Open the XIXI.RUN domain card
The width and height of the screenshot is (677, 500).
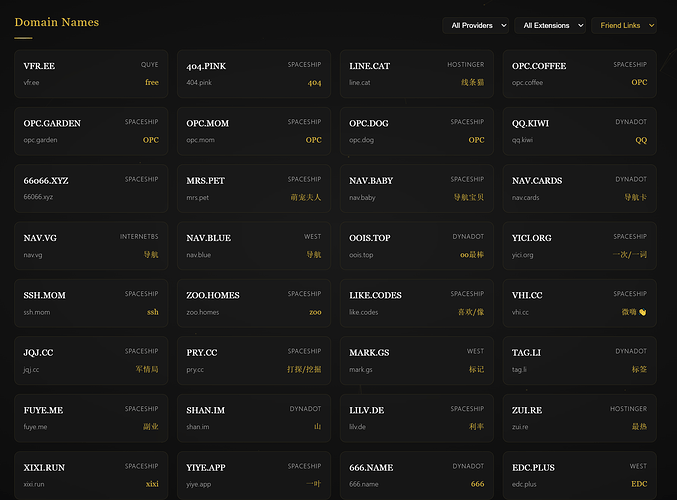91,475
